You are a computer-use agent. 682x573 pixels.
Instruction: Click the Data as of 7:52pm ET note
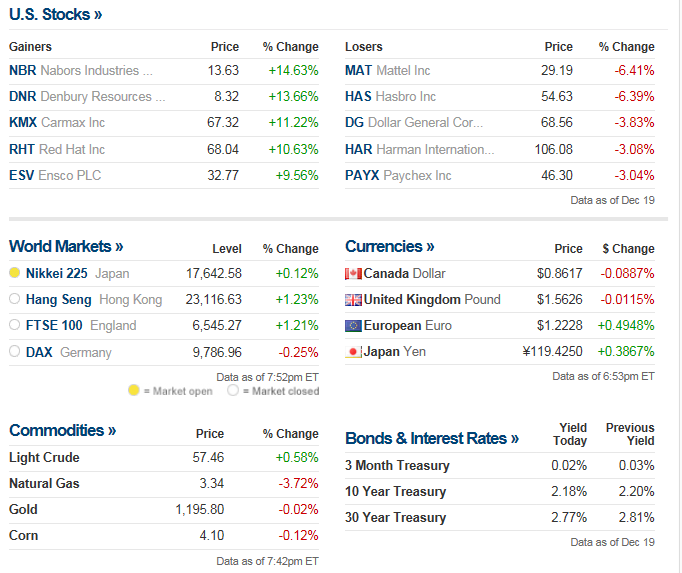[x=267, y=377]
